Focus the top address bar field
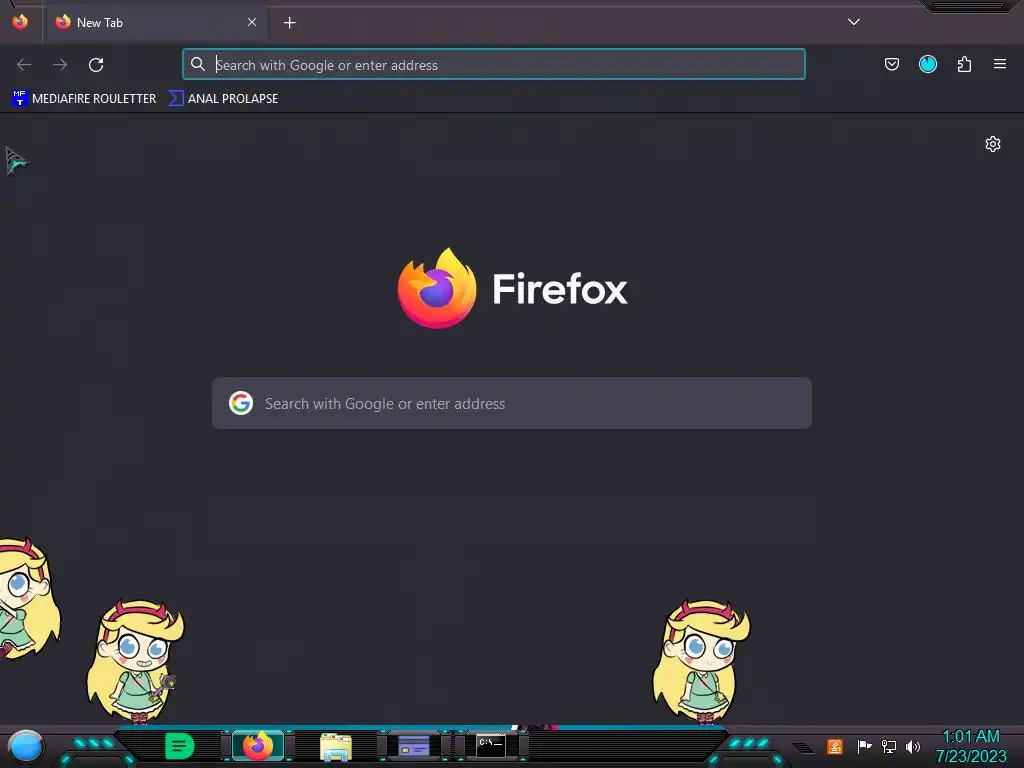Viewport: 1024px width, 768px height. (x=494, y=64)
